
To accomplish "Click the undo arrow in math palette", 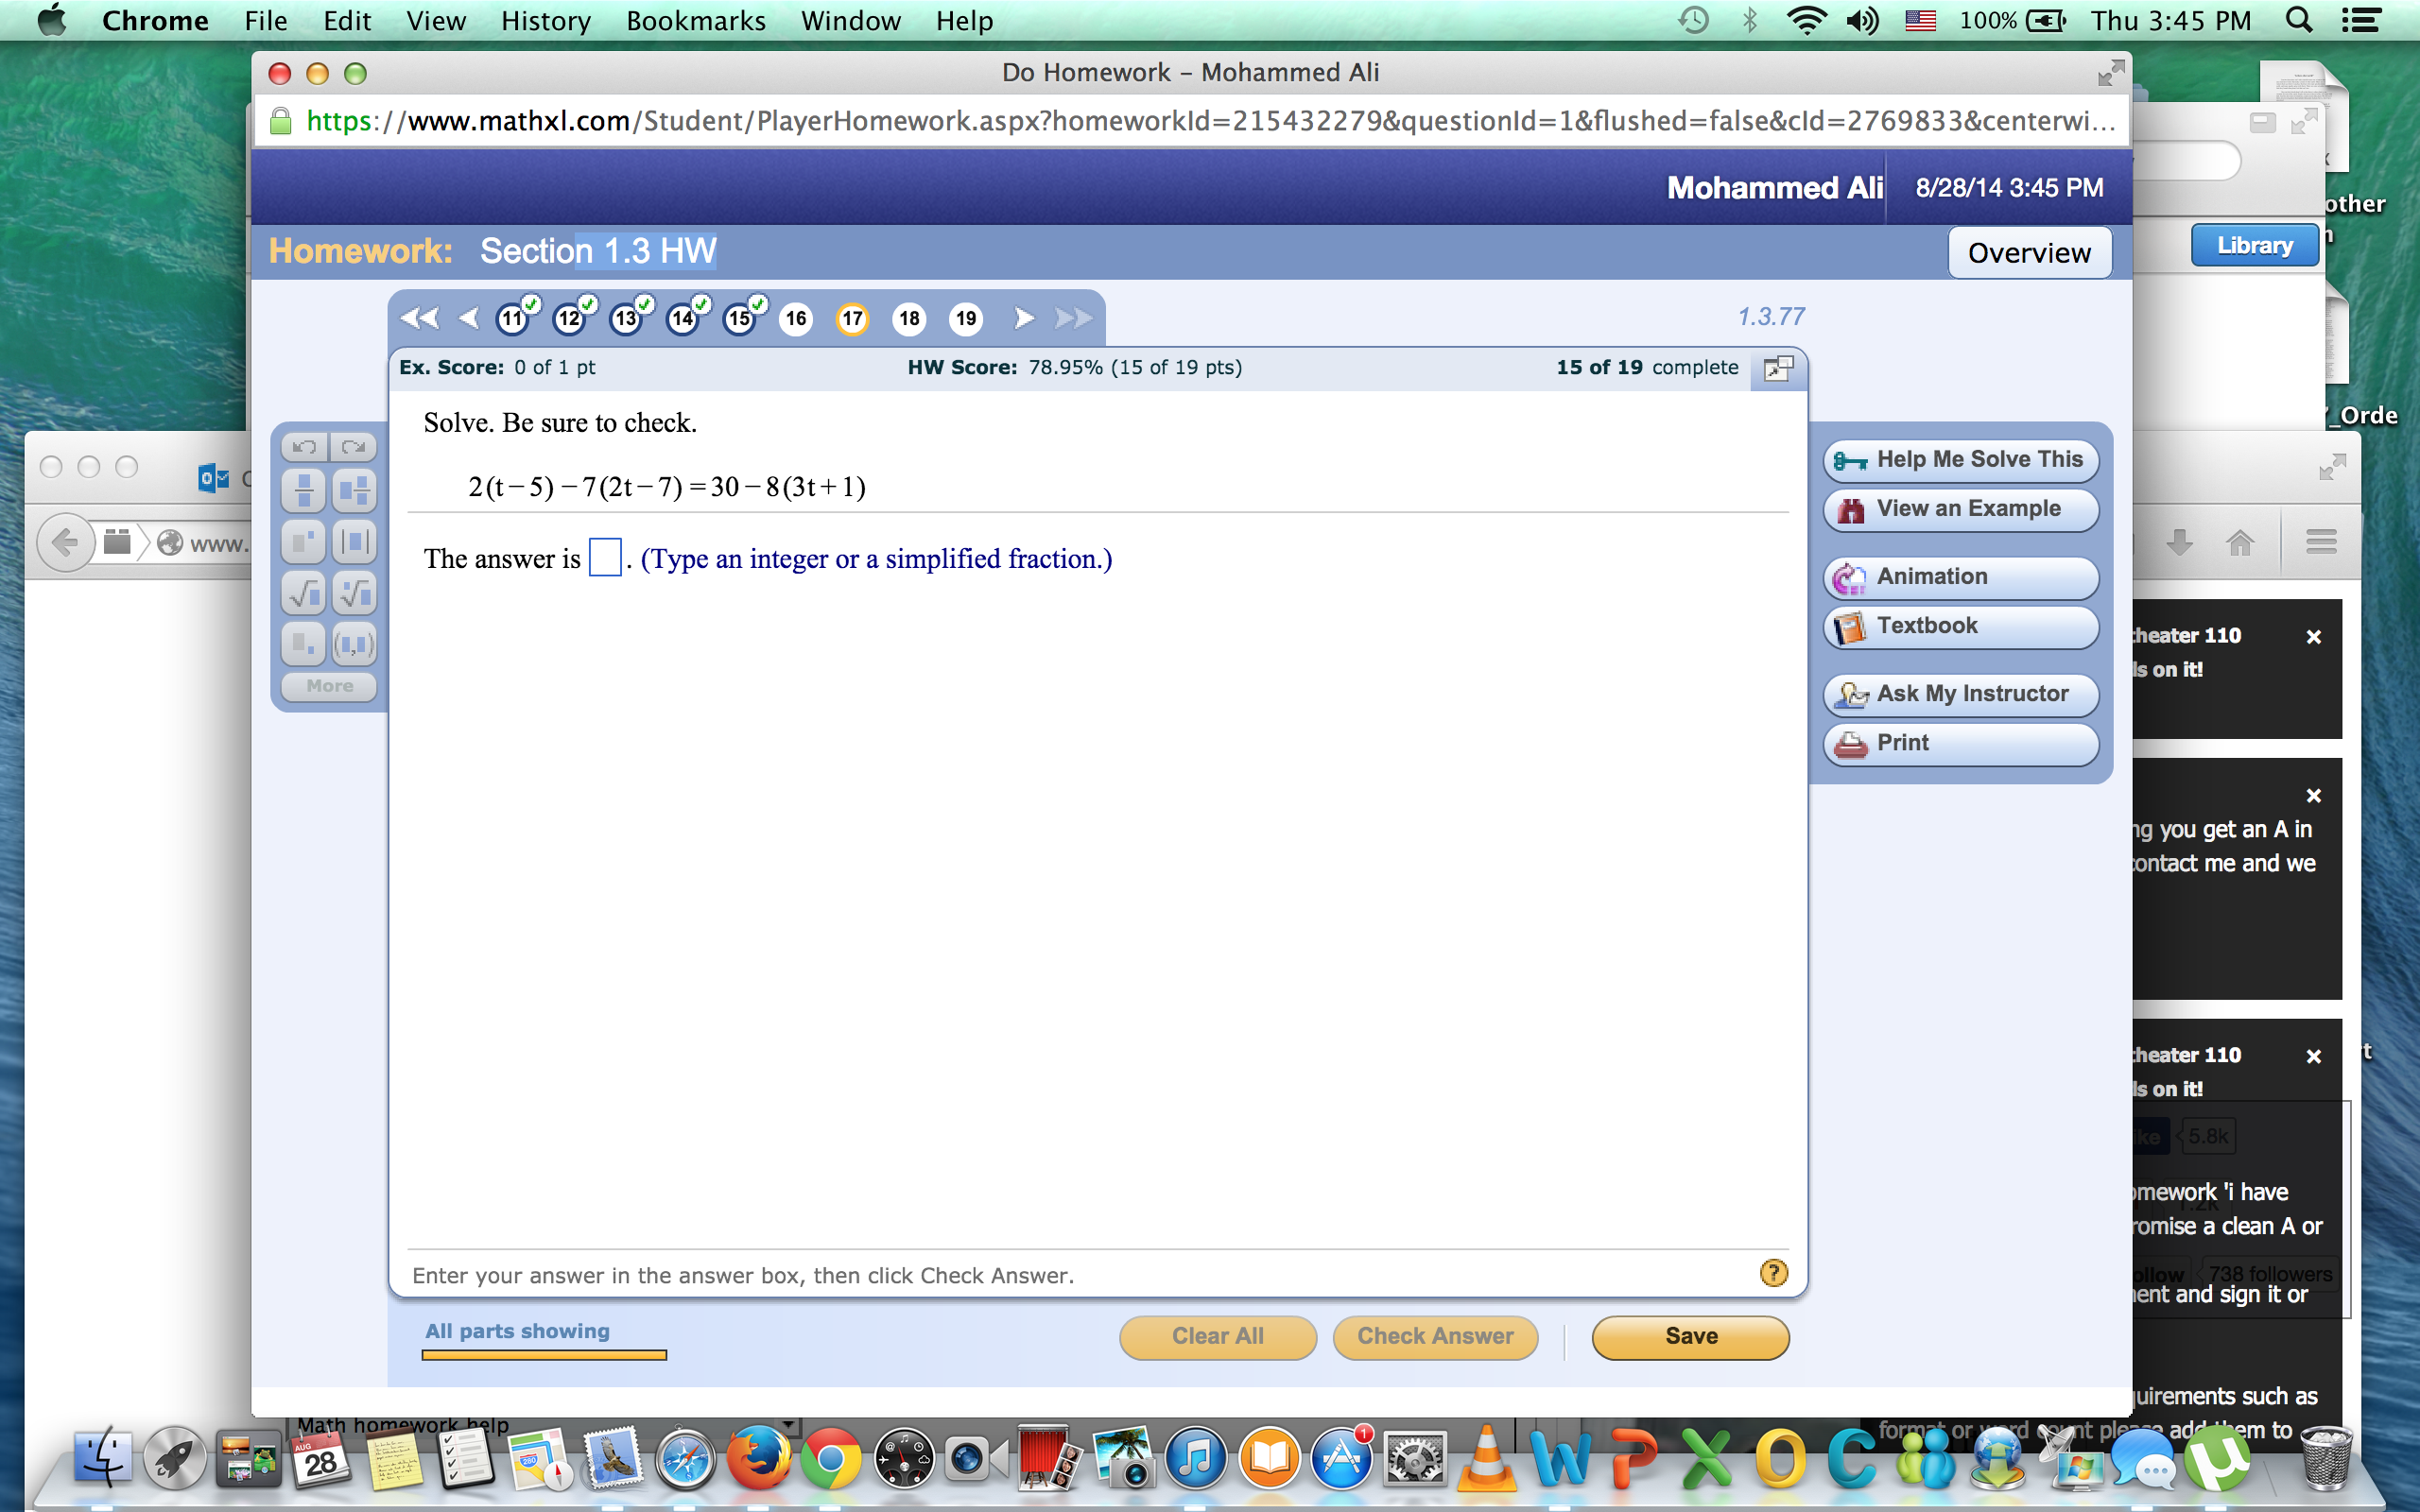I will 304,446.
